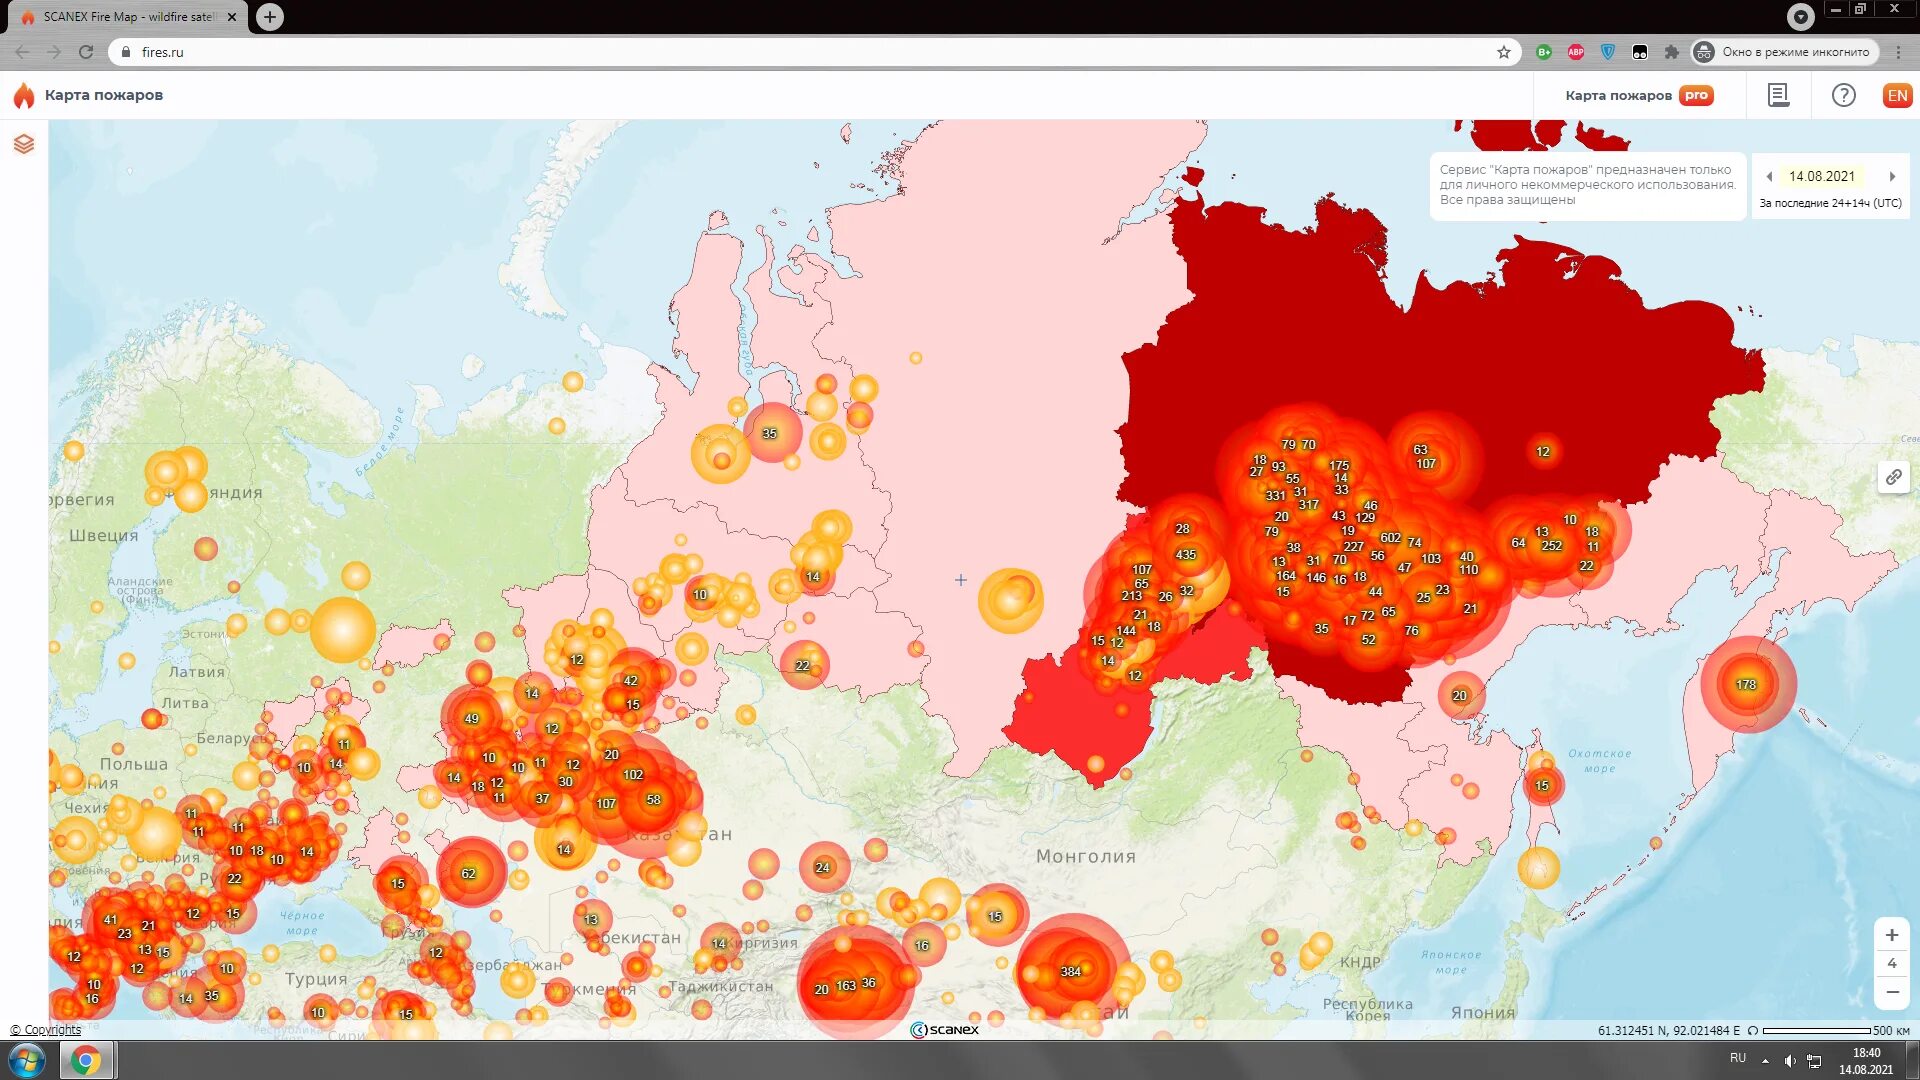1920x1080 pixels.
Task: Open the taskbar clock showing 18:40
Action: click(1866, 1061)
